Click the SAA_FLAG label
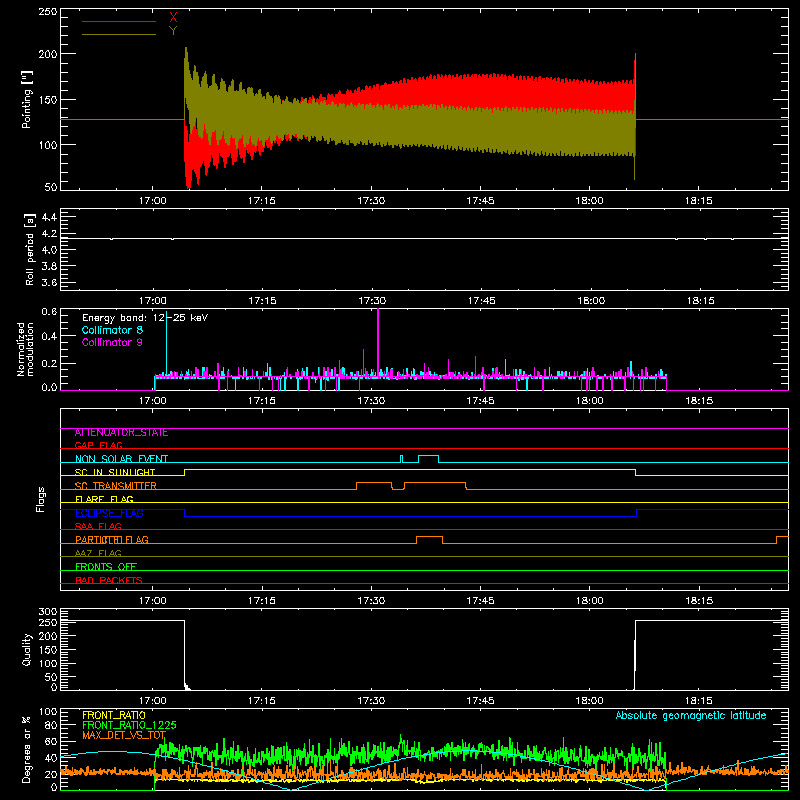Image resolution: width=800 pixels, height=800 pixels. pos(98,526)
